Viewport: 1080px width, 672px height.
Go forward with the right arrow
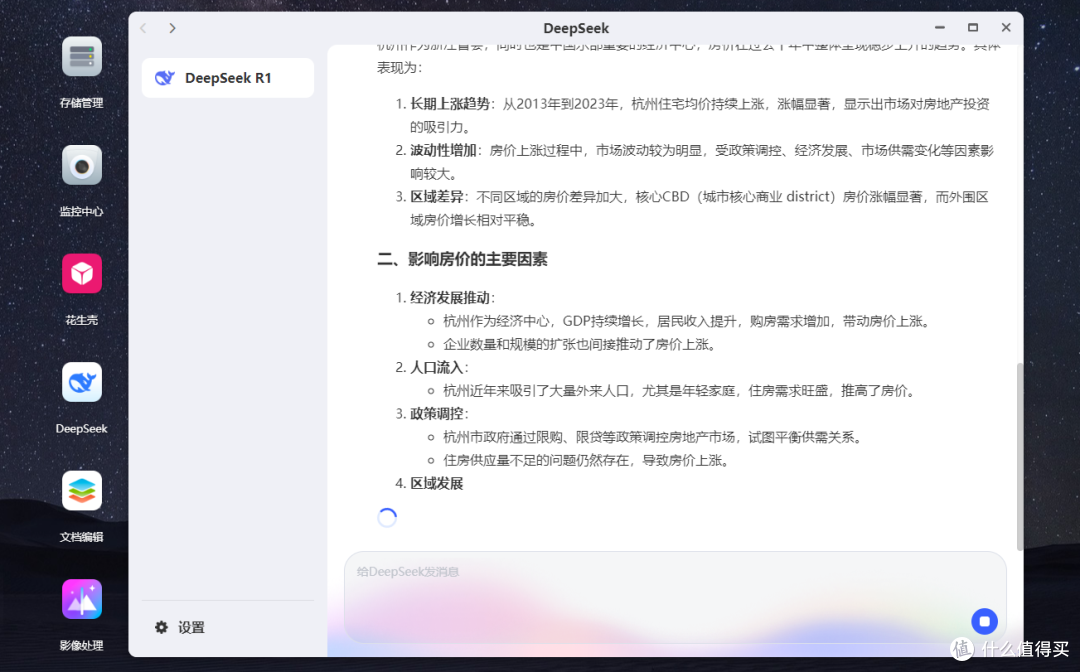[172, 28]
